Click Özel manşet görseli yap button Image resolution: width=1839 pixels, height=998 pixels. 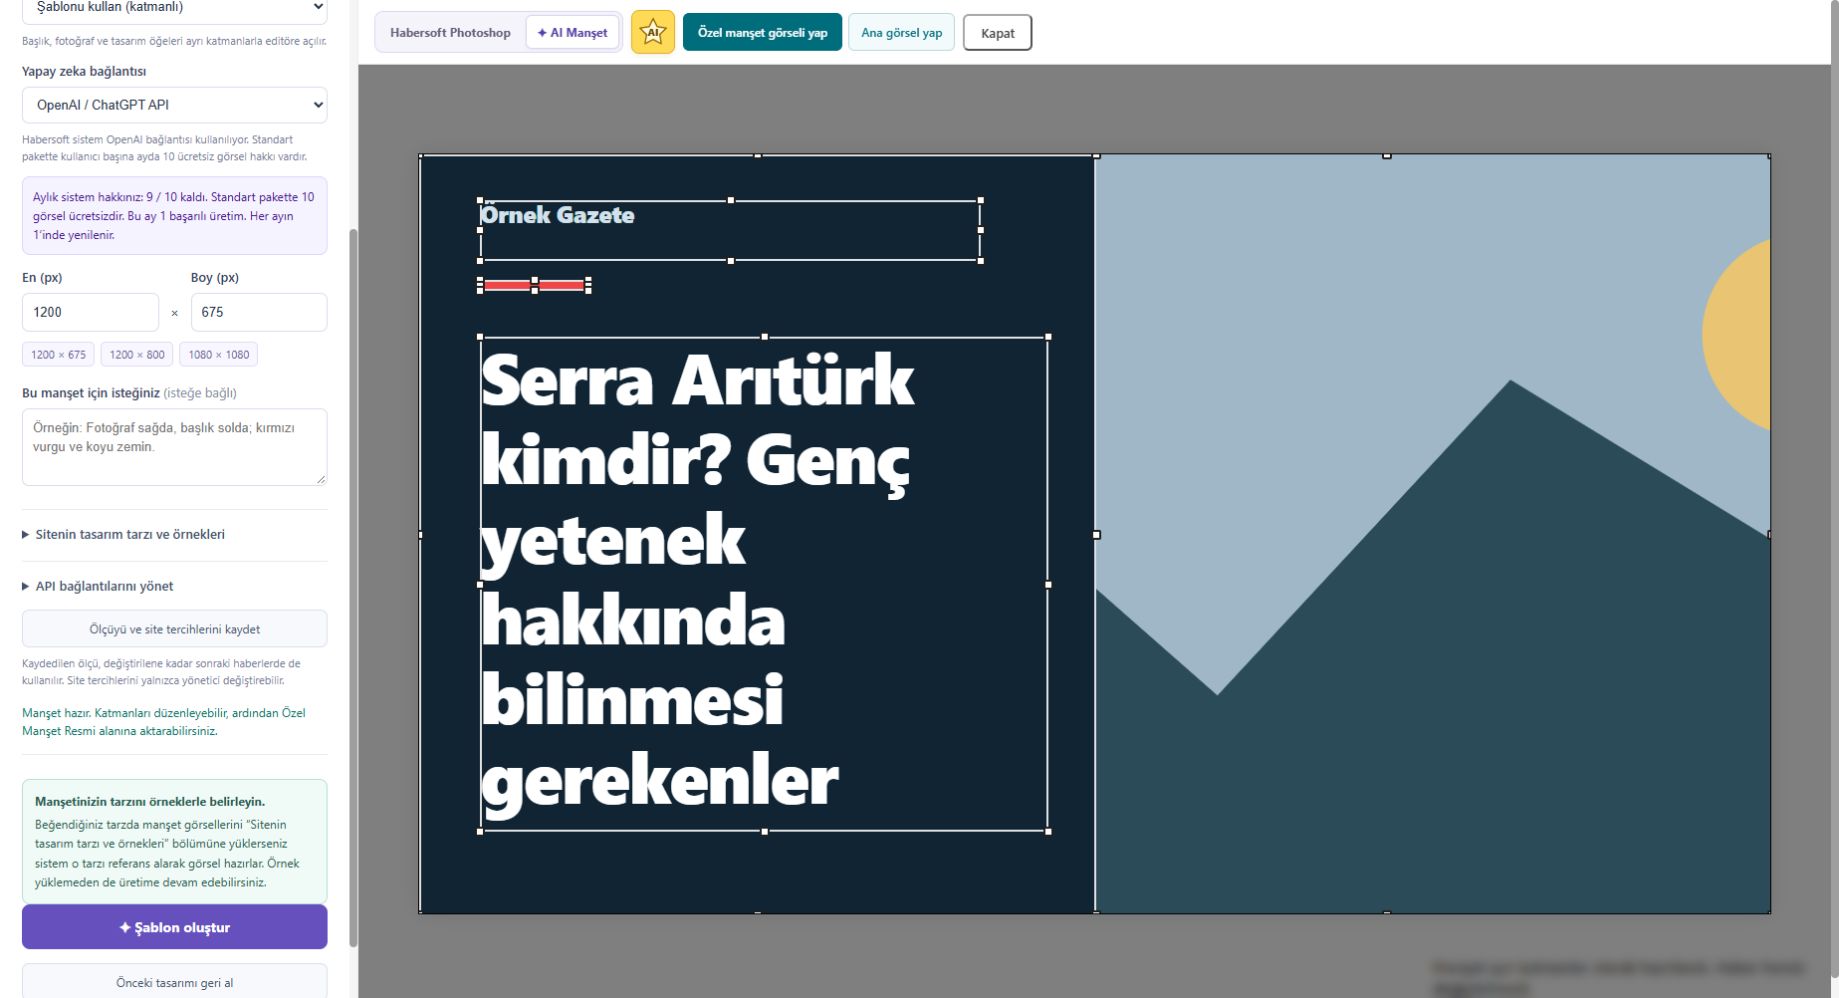point(762,32)
